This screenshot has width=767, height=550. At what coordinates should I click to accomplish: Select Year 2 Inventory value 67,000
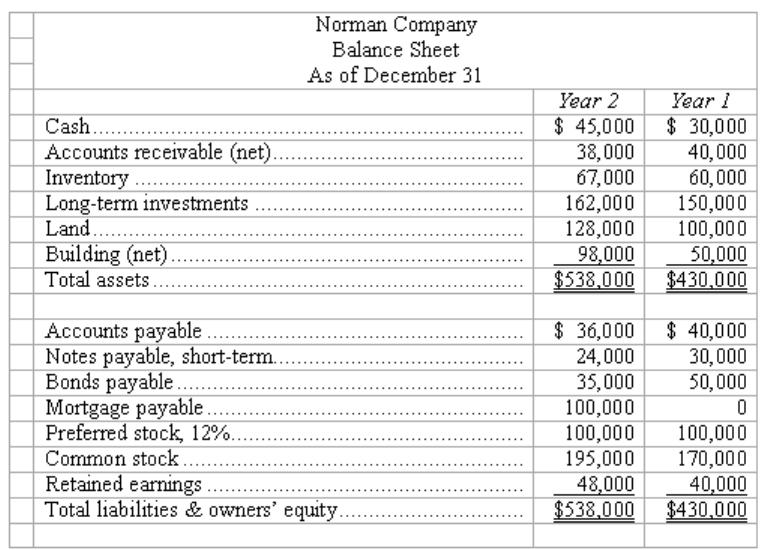coord(605,178)
